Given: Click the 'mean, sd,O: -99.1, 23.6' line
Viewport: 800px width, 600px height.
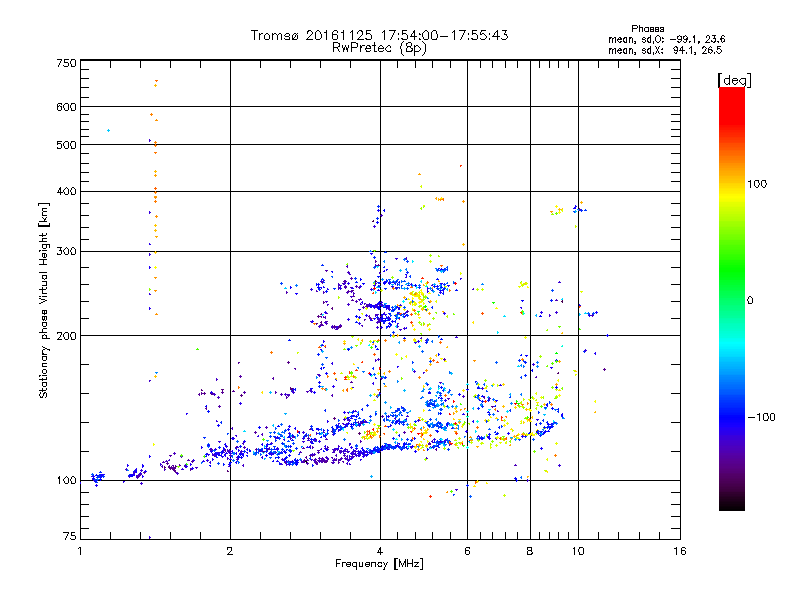Looking at the screenshot, I should [x=666, y=39].
